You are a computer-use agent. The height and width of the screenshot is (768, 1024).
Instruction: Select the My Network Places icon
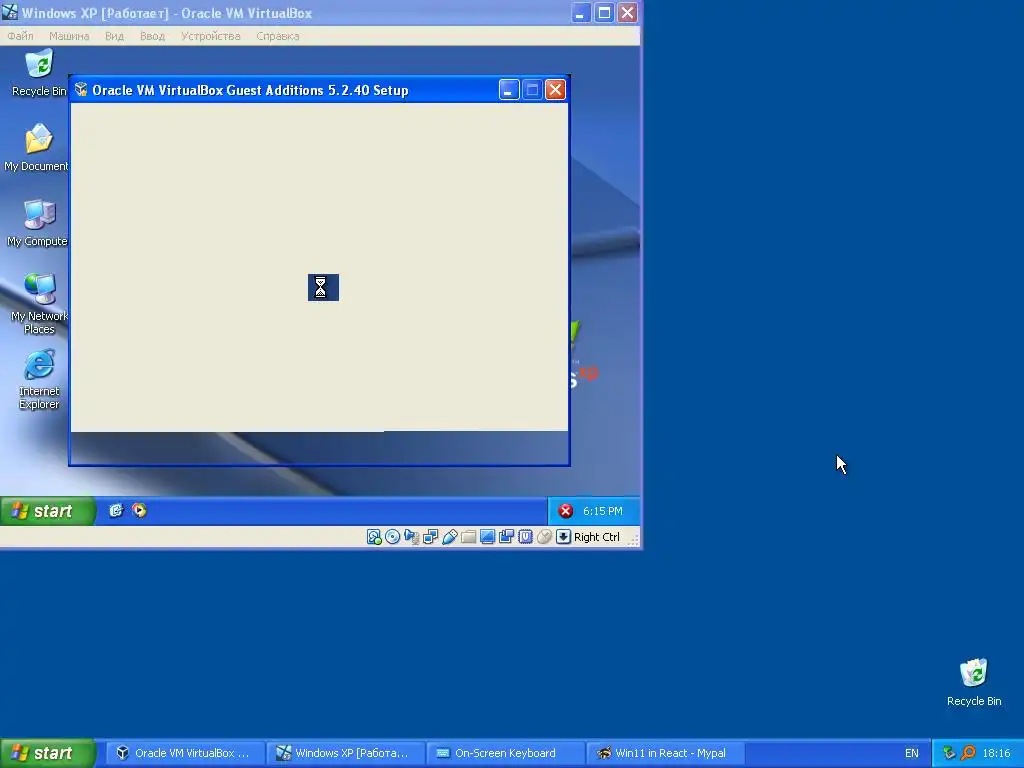coord(39,304)
